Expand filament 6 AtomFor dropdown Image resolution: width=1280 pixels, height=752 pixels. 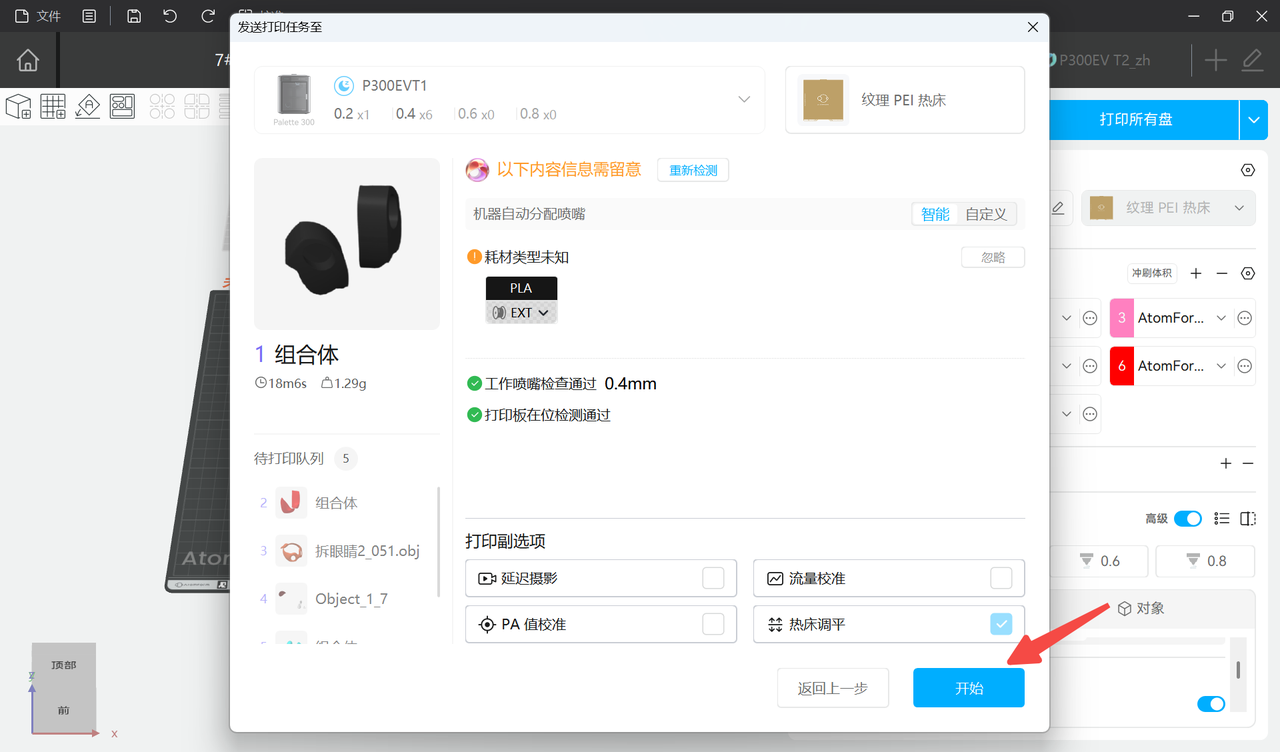click(1222, 366)
